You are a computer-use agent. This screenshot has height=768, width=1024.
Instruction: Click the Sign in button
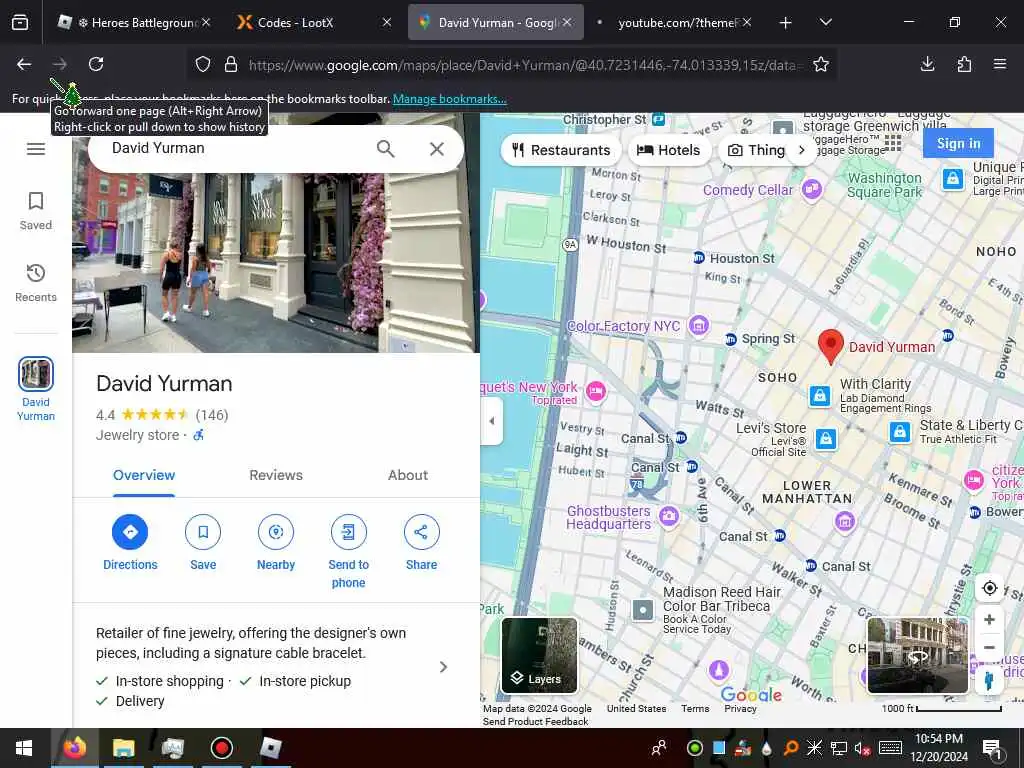pos(958,143)
